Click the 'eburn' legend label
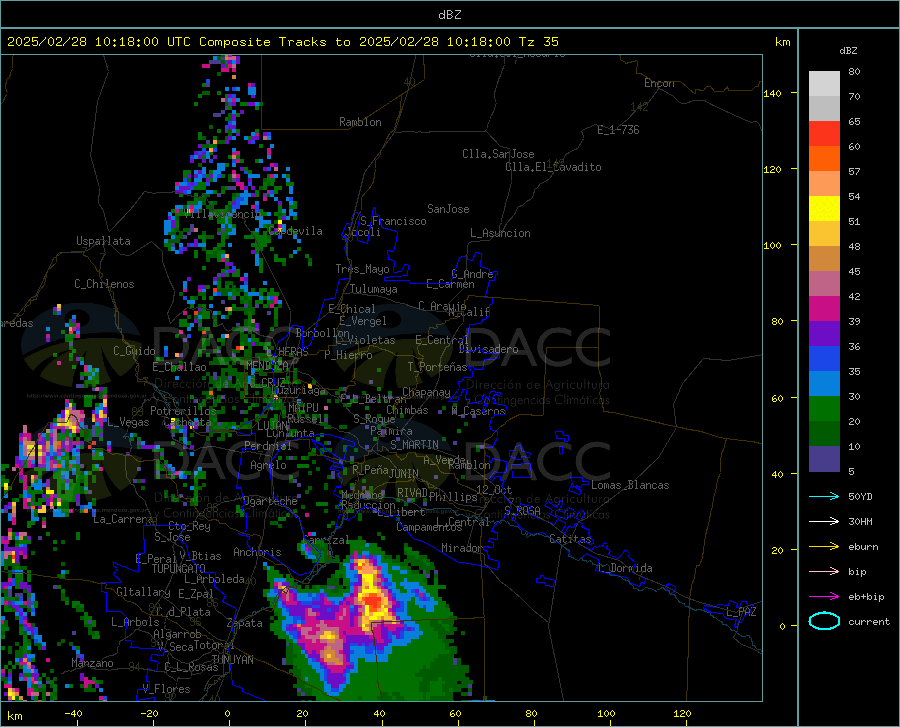900x727 pixels. pos(863,546)
